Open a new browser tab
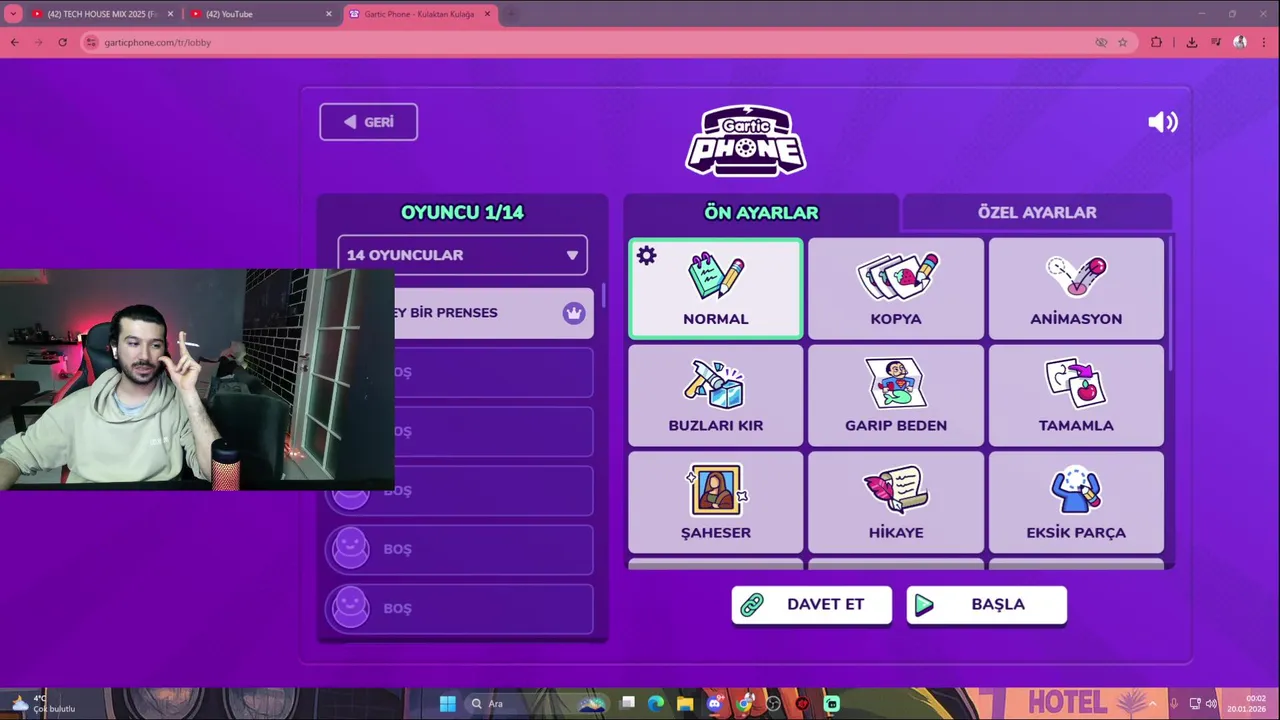 click(x=510, y=14)
